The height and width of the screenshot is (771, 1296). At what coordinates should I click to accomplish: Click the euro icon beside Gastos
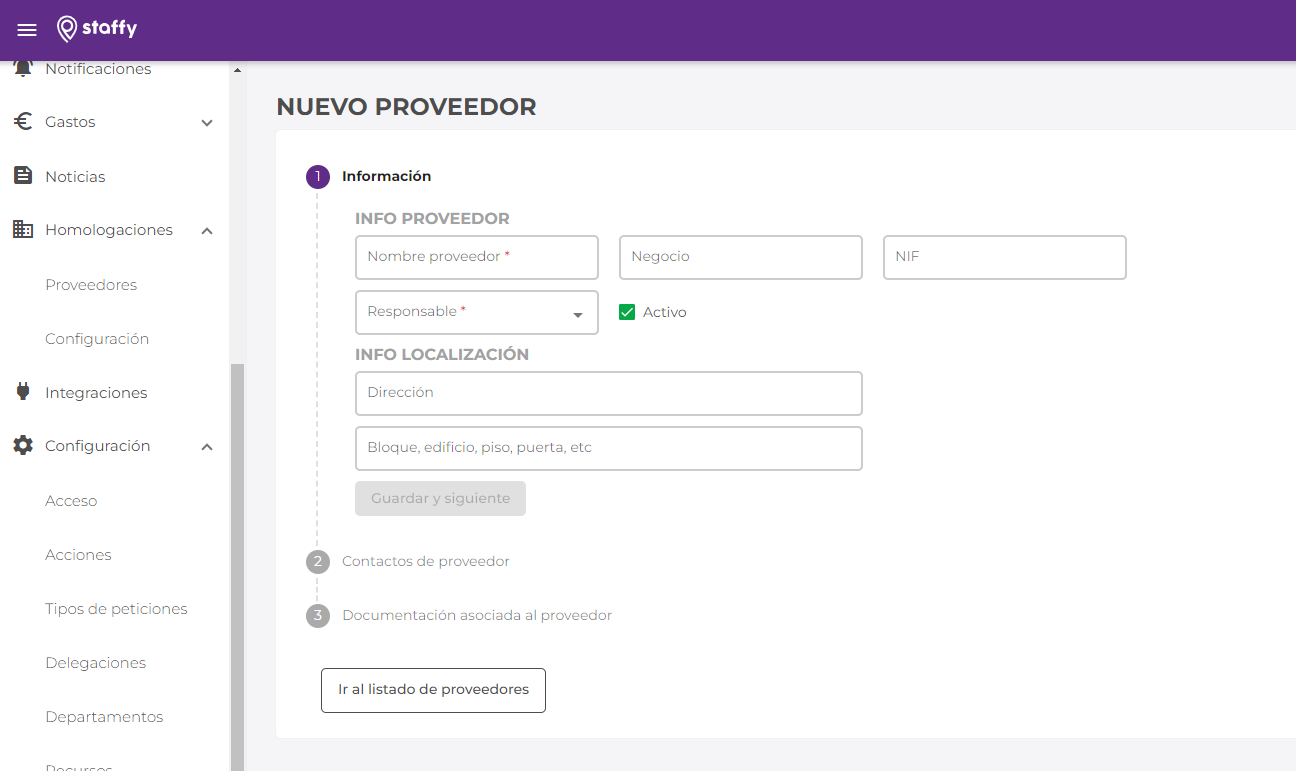23,122
